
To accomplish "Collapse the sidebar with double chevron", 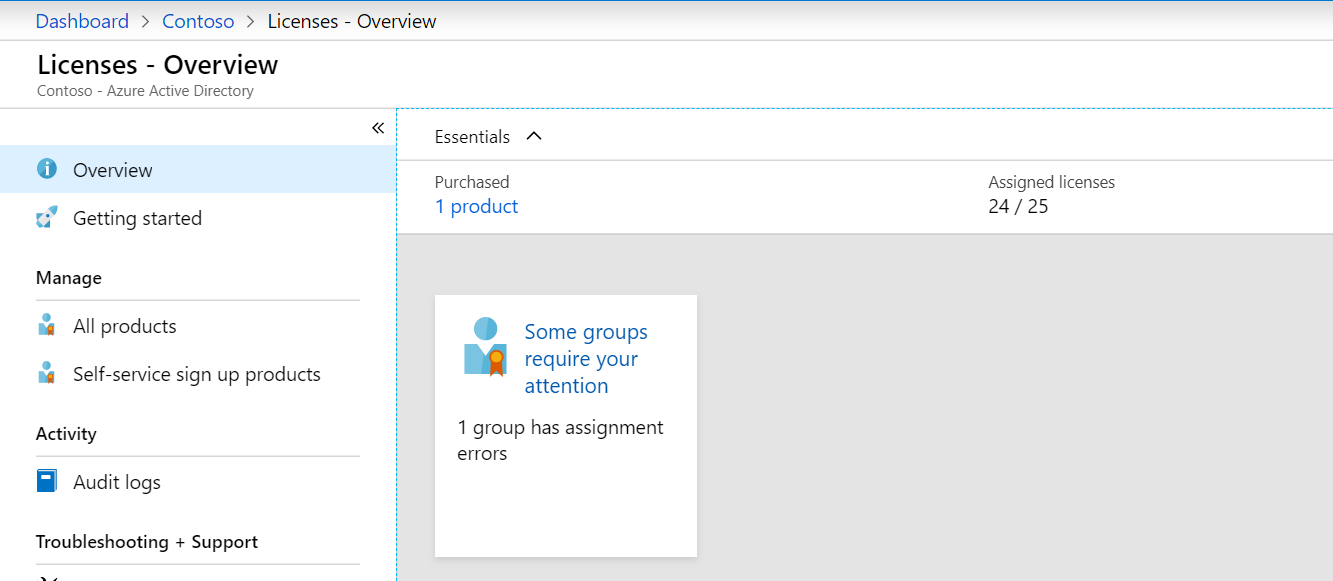I will [378, 128].
